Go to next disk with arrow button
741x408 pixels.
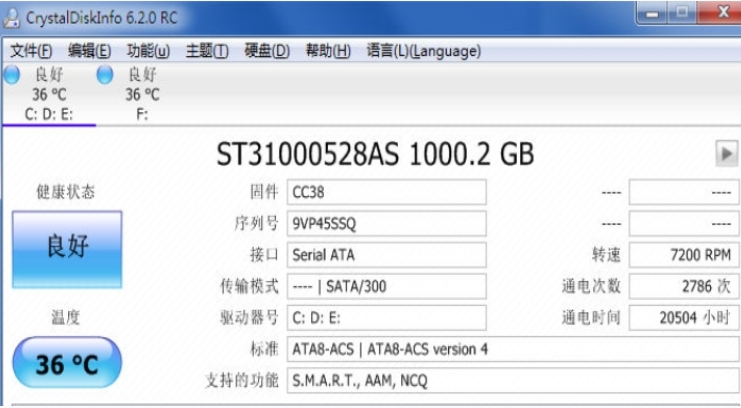(726, 153)
